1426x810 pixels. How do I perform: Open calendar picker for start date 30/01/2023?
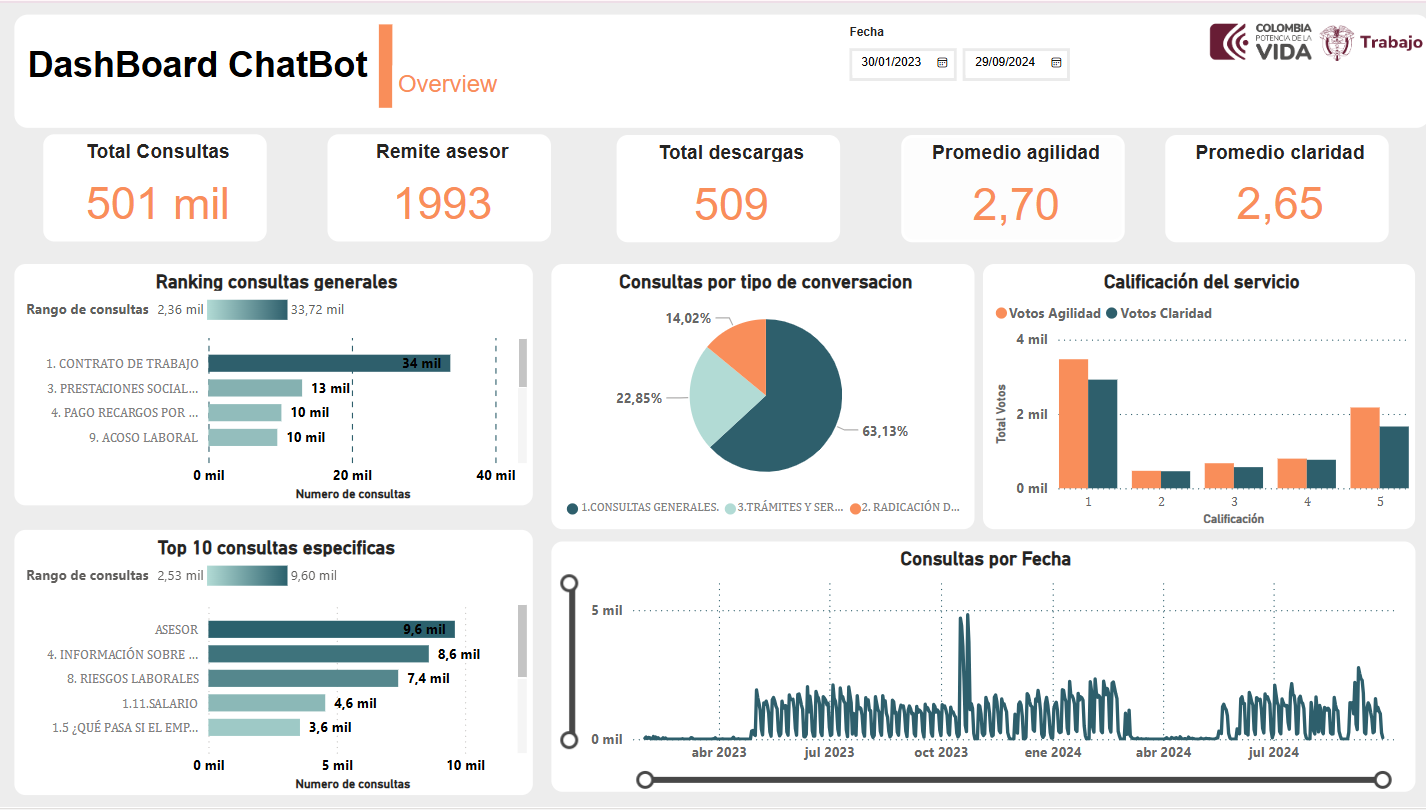(x=942, y=62)
